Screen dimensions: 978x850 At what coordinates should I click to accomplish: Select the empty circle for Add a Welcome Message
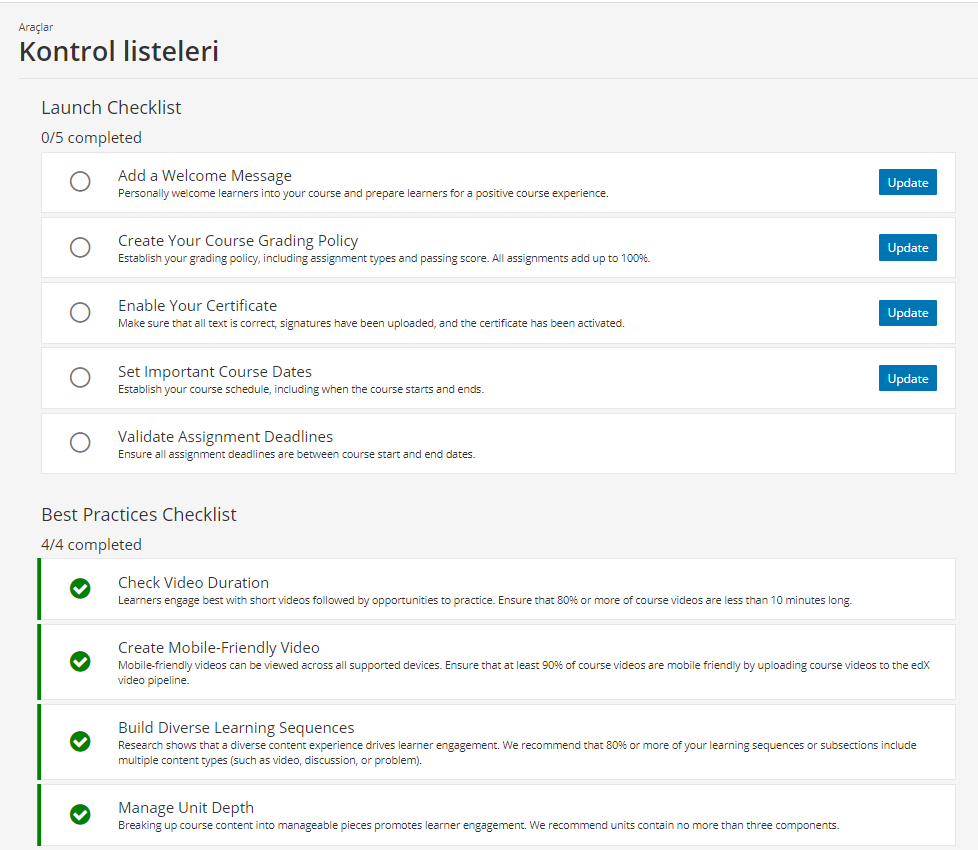(80, 181)
